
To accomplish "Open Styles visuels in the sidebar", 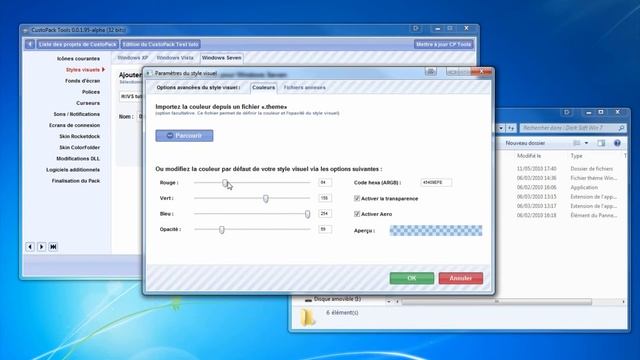I will (x=83, y=70).
